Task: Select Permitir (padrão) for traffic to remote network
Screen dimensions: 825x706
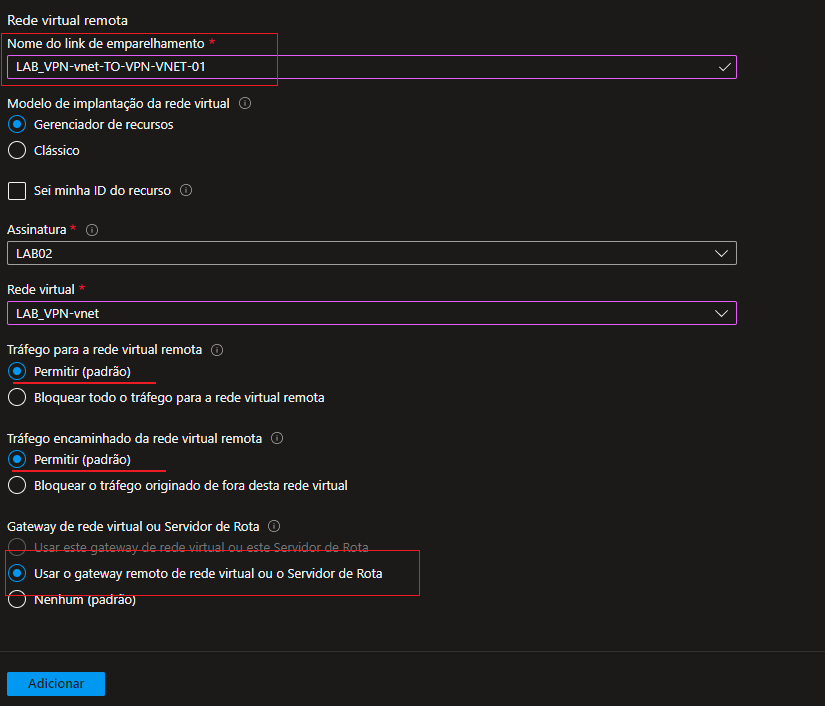Action: pyautogui.click(x=16, y=371)
